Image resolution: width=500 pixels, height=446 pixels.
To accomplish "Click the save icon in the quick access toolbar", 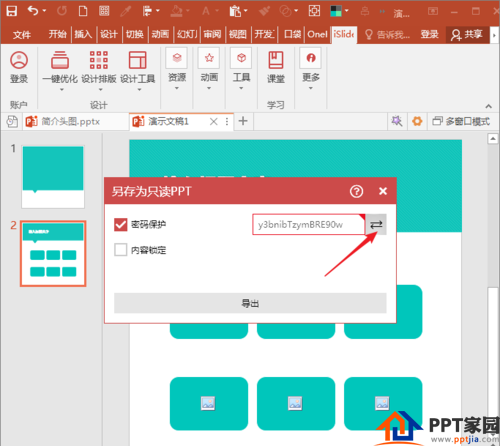I will tap(12, 11).
